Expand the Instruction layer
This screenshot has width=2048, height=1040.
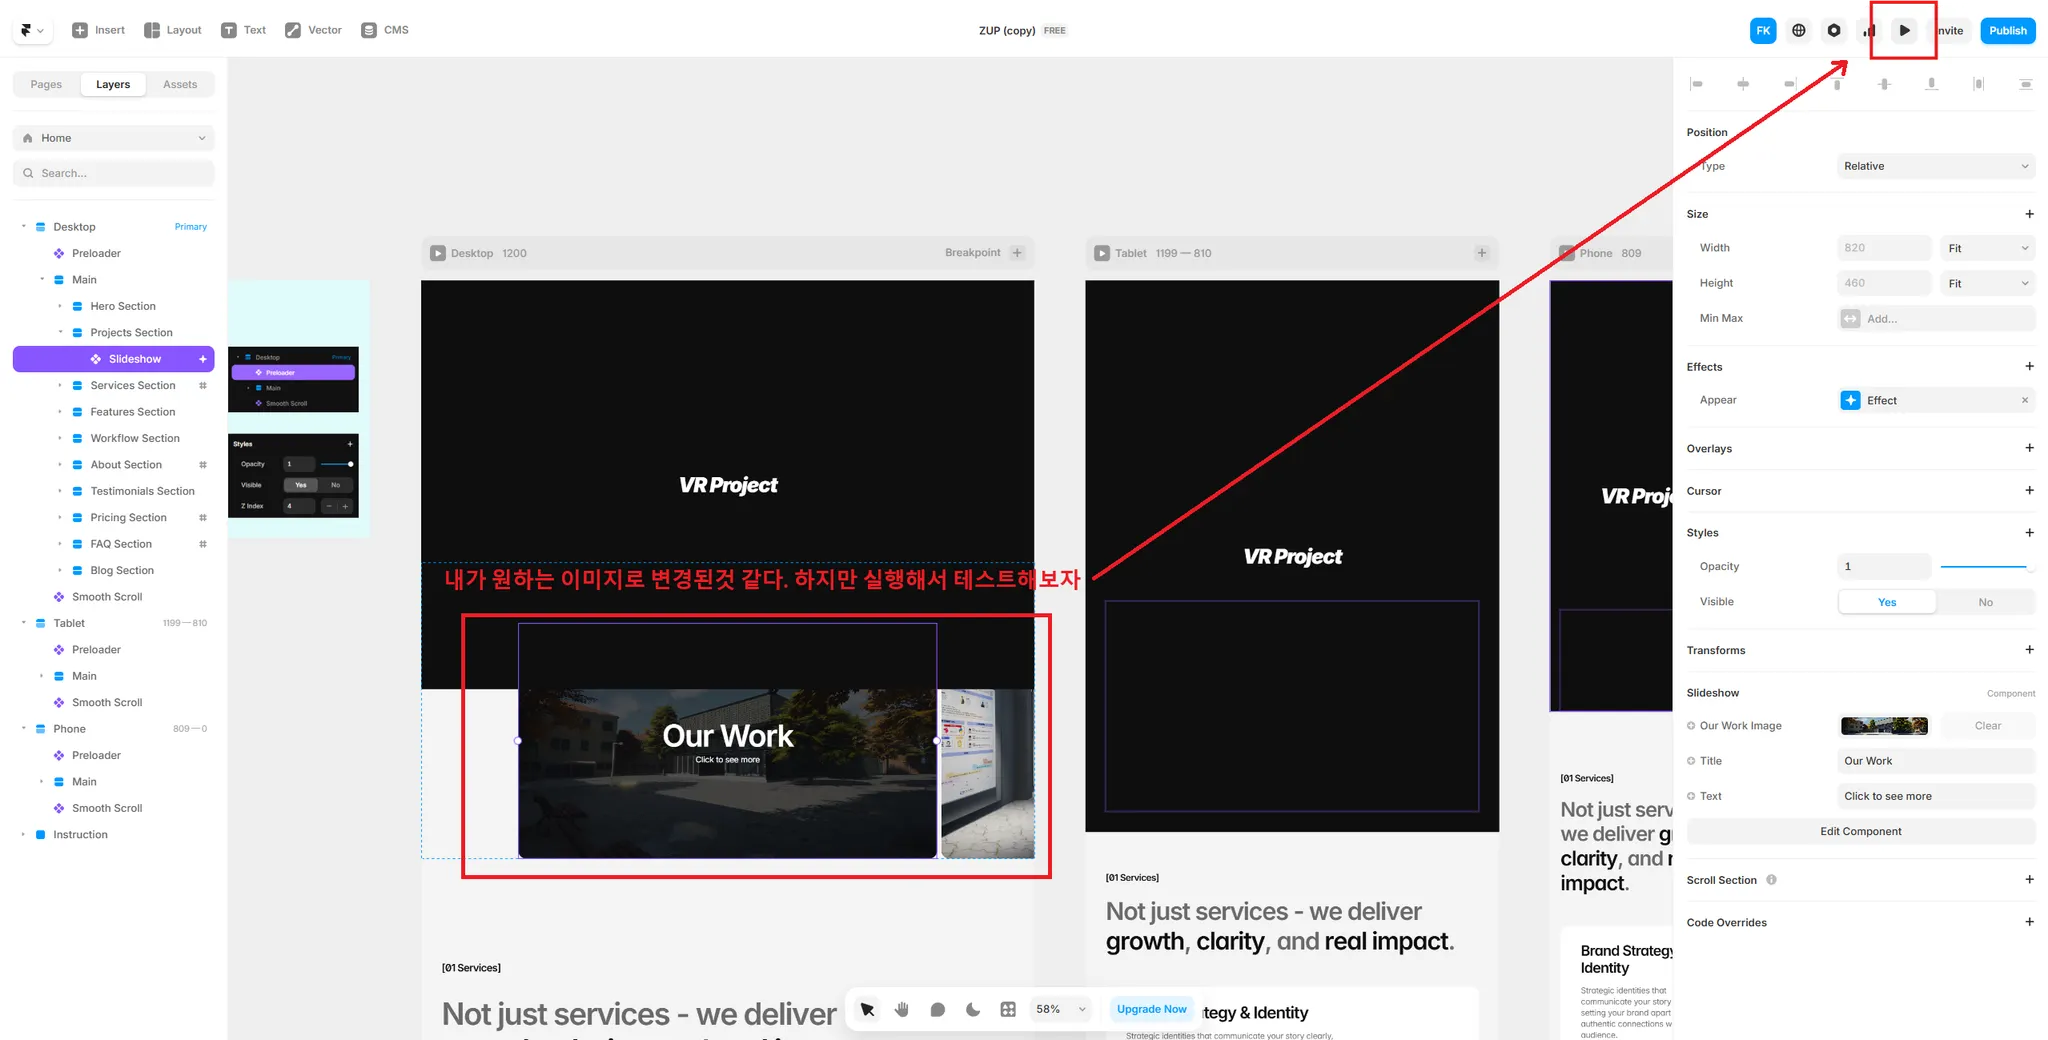click(23, 835)
